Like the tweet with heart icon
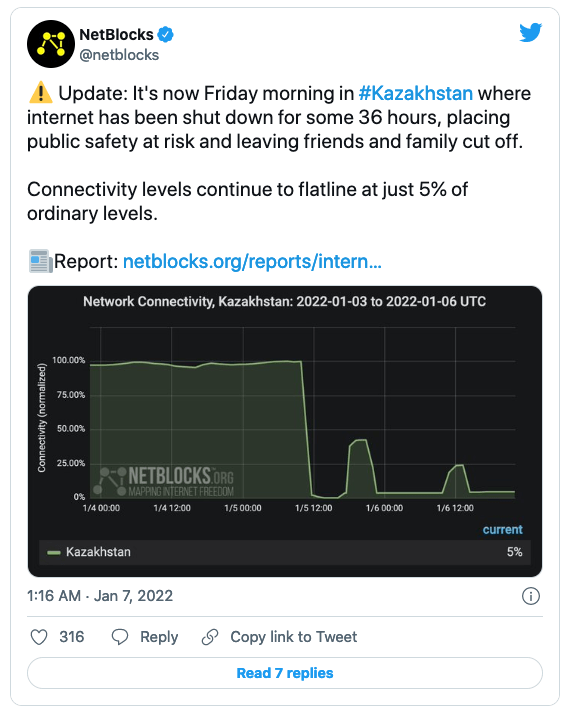This screenshot has height=716, width=569. pyautogui.click(x=39, y=637)
